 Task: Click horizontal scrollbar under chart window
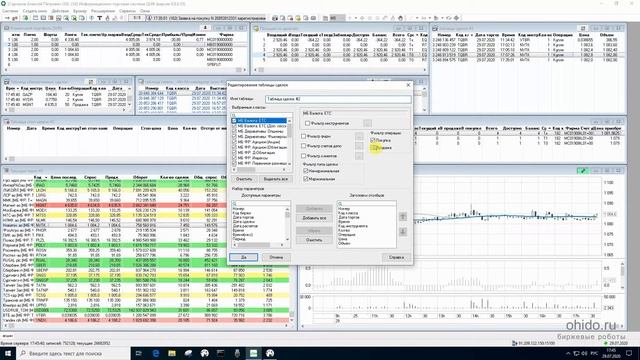(461, 326)
